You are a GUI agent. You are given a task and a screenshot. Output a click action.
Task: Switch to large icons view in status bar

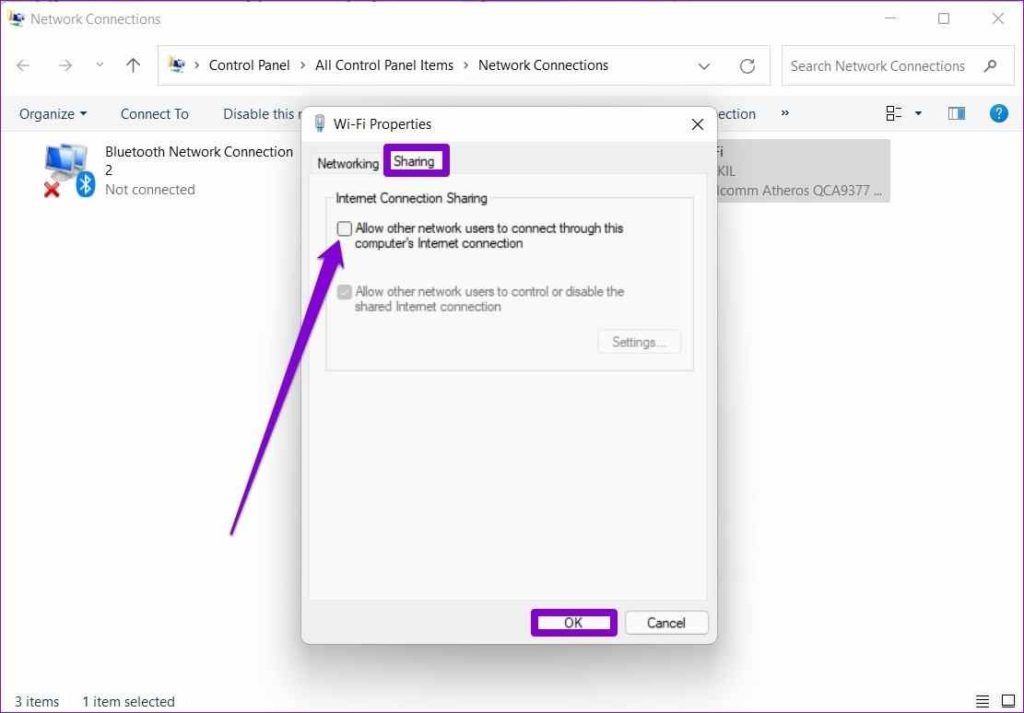1008,702
